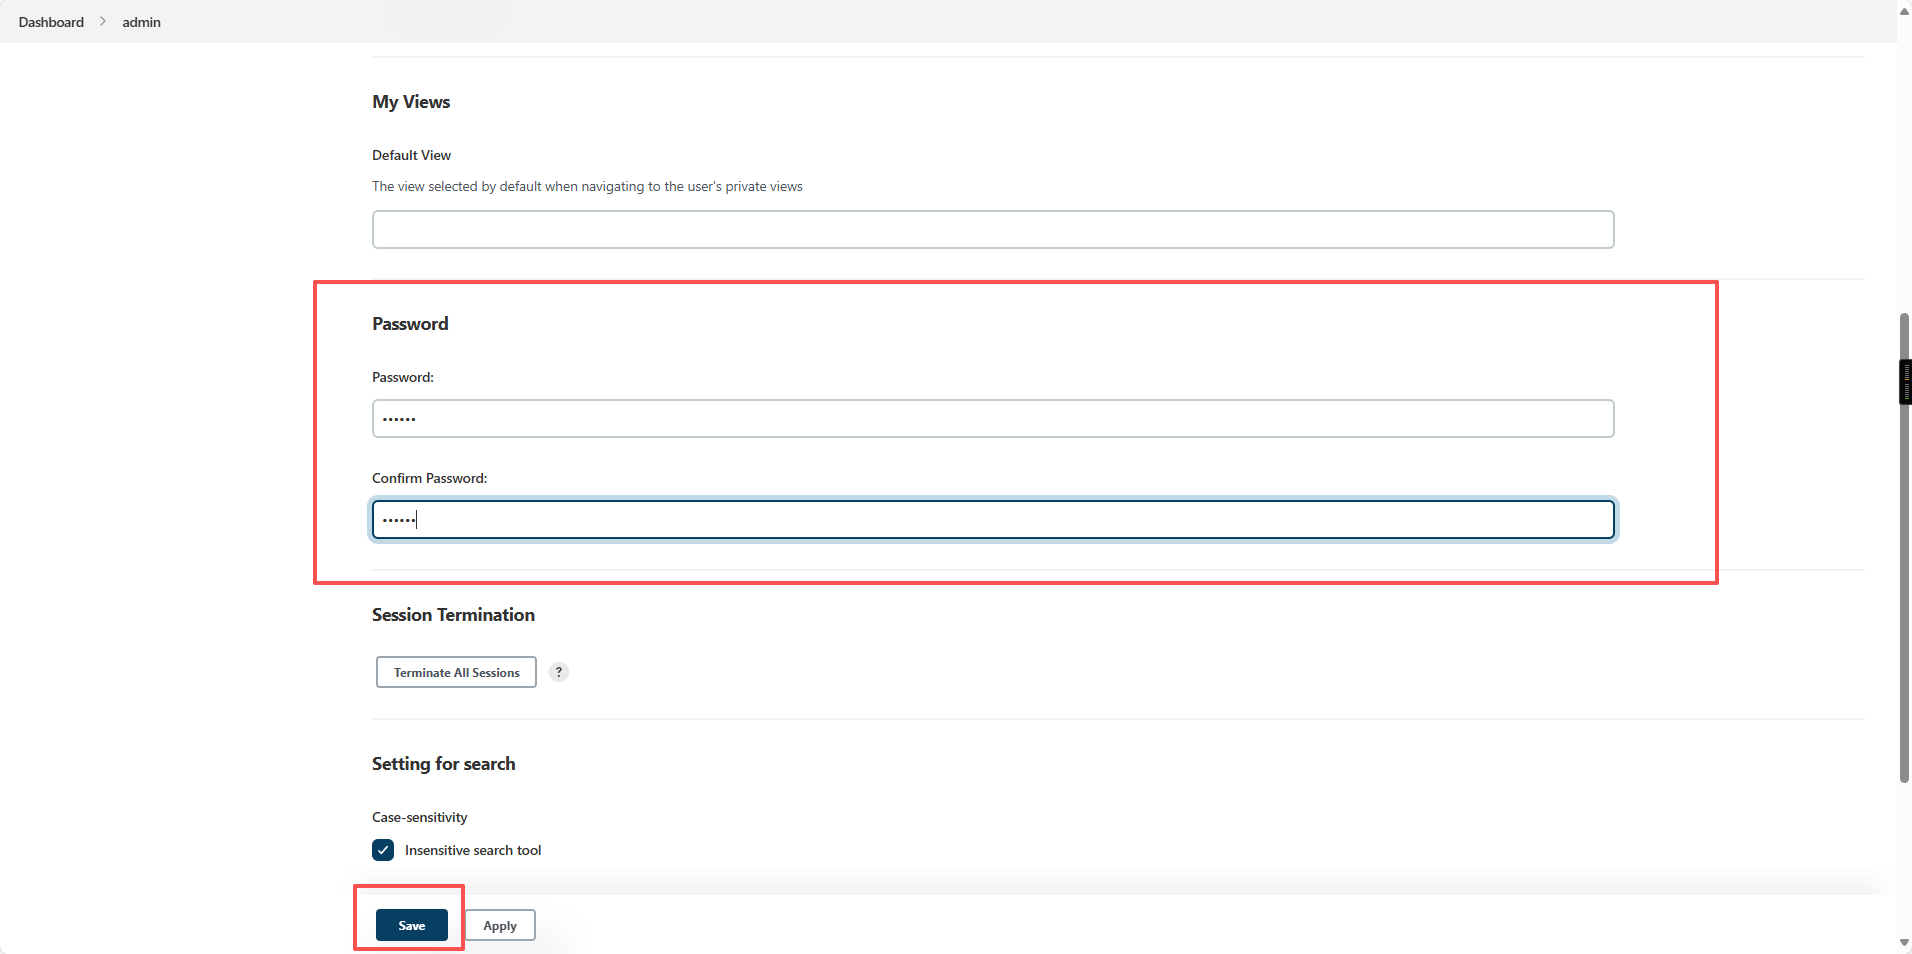The width and height of the screenshot is (1912, 954).
Task: Click the scrollbar down arrow
Action: [x=1904, y=942]
